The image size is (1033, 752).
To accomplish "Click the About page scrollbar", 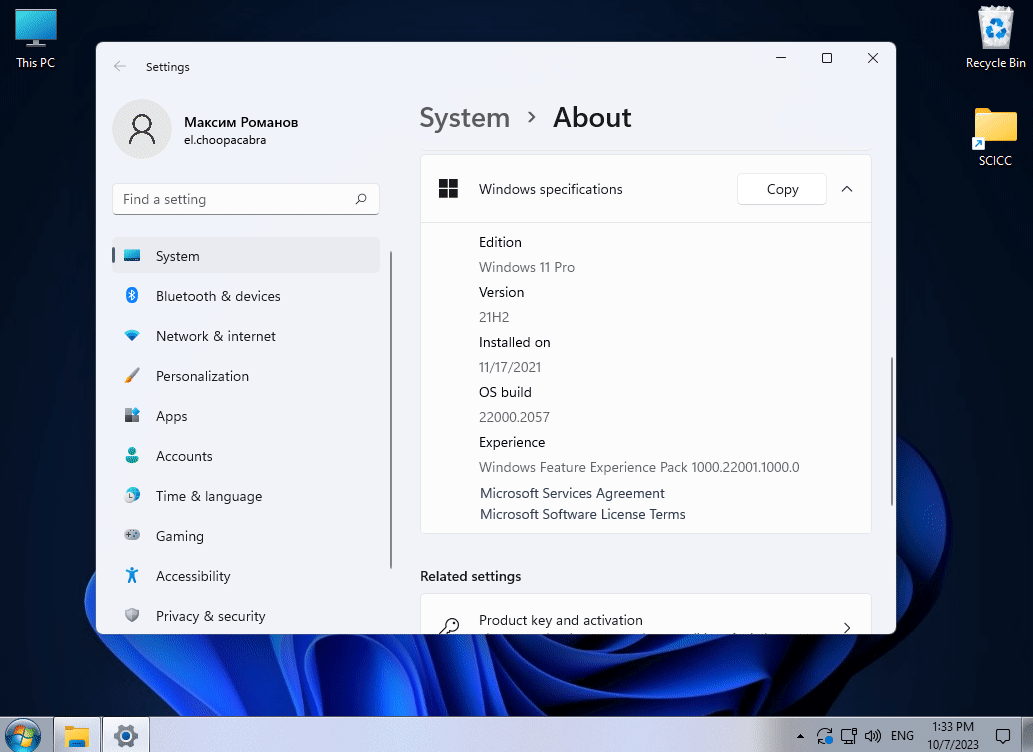I will 891,431.
